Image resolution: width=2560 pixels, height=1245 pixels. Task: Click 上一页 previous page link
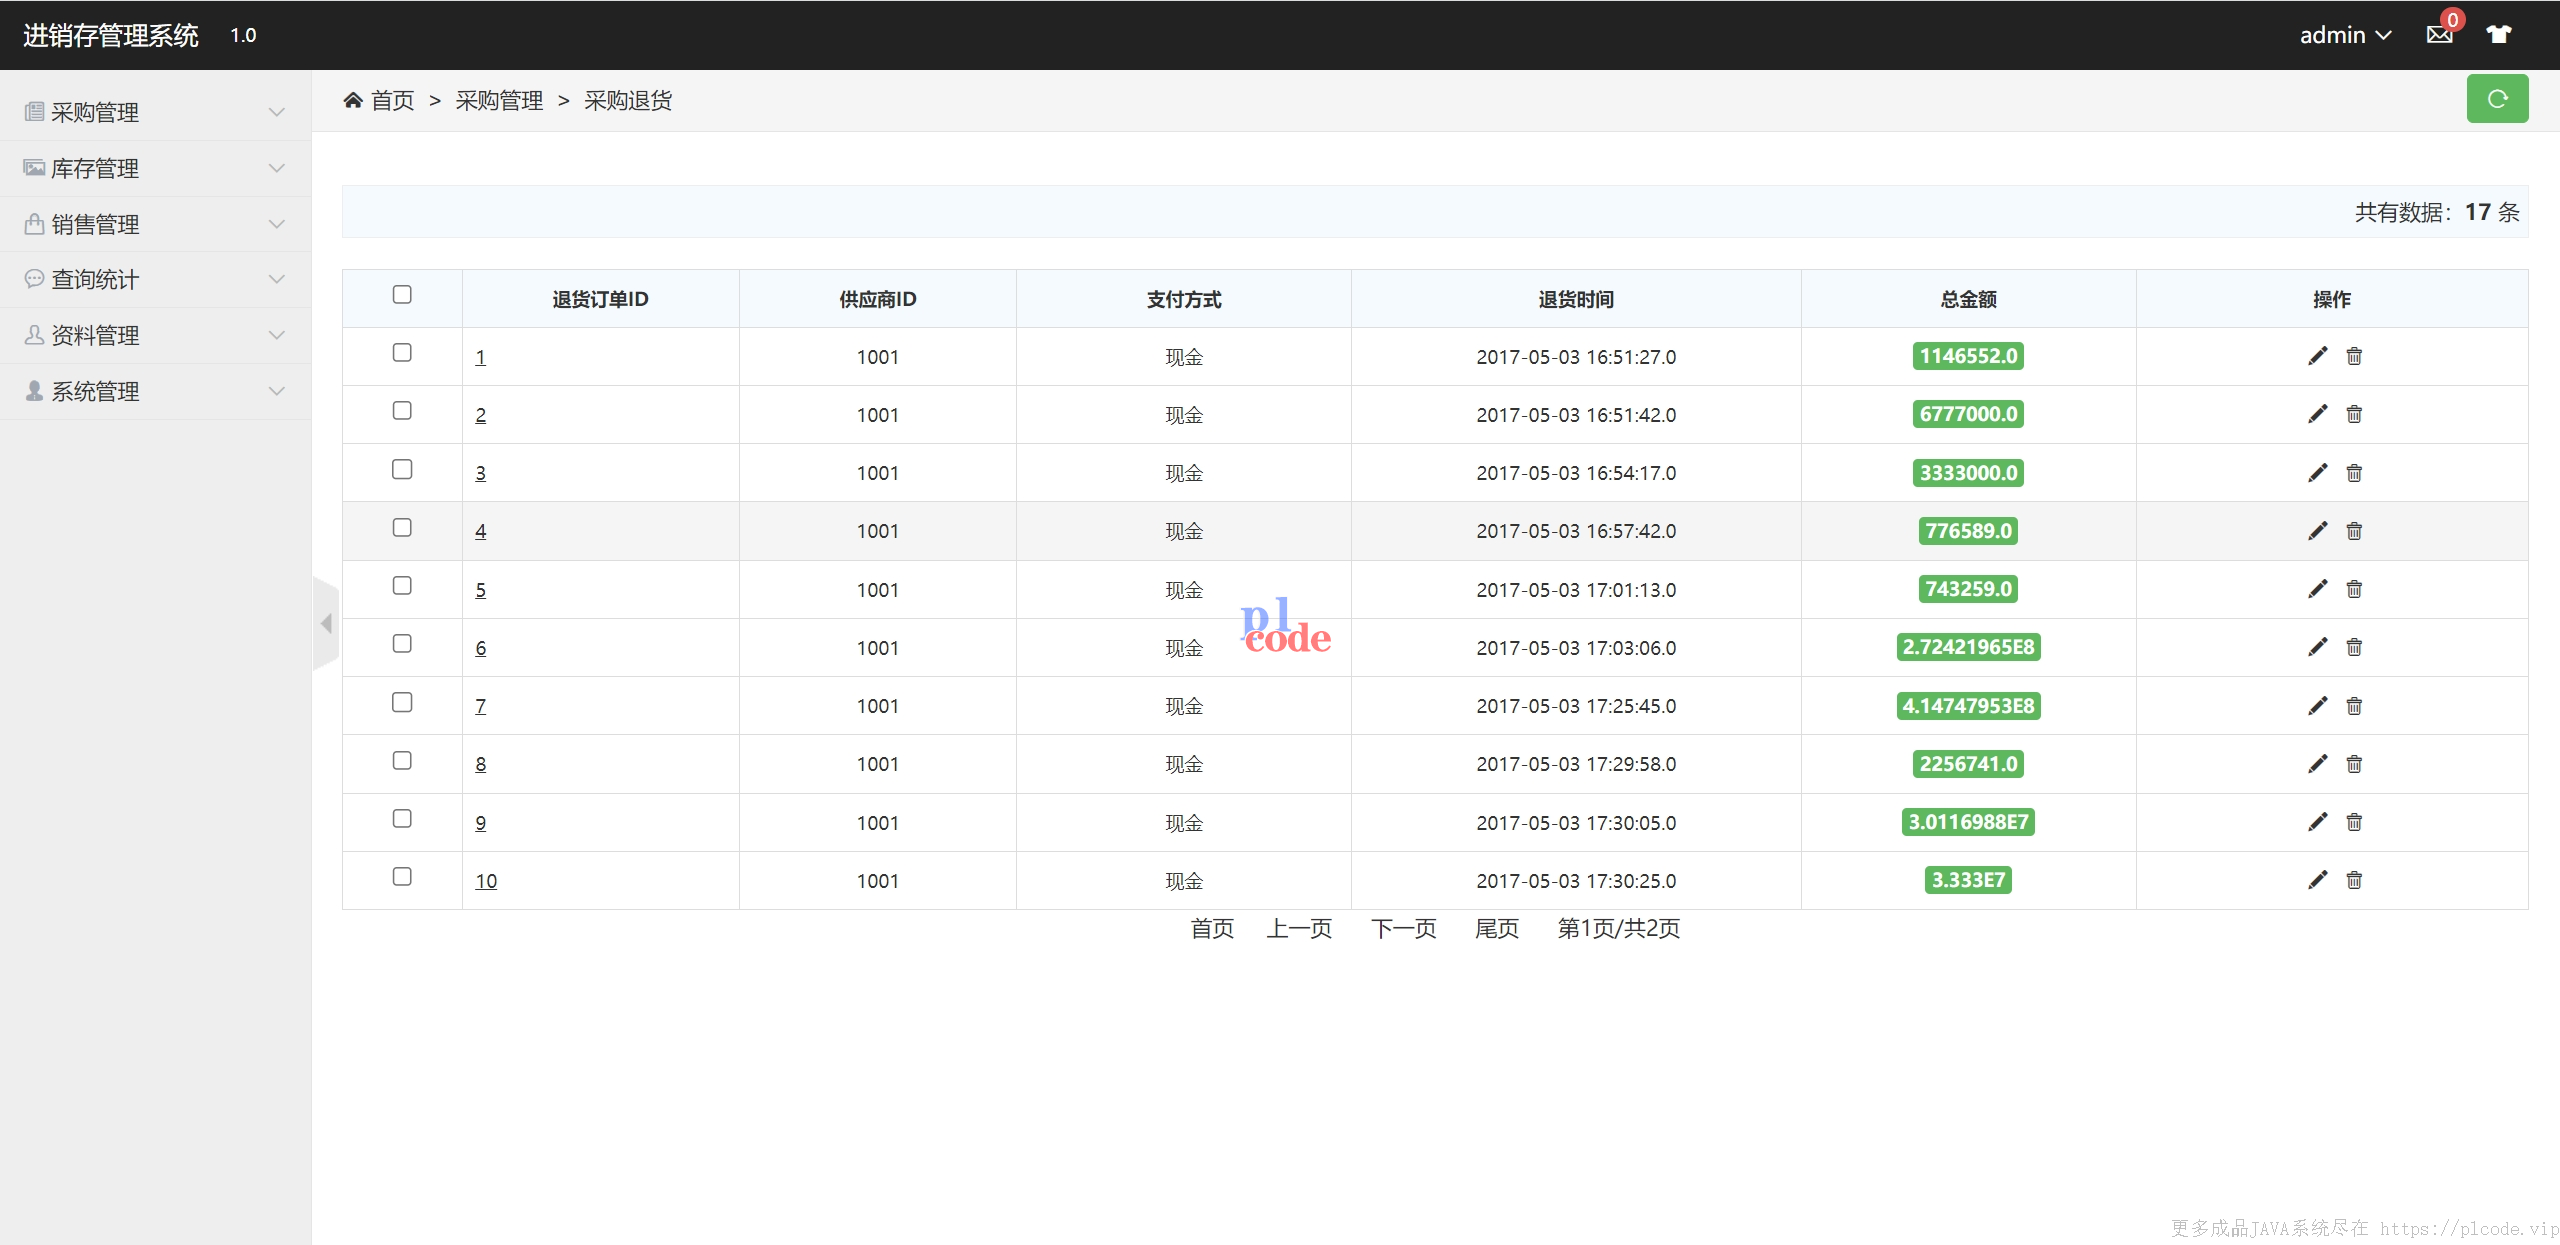[x=1299, y=928]
